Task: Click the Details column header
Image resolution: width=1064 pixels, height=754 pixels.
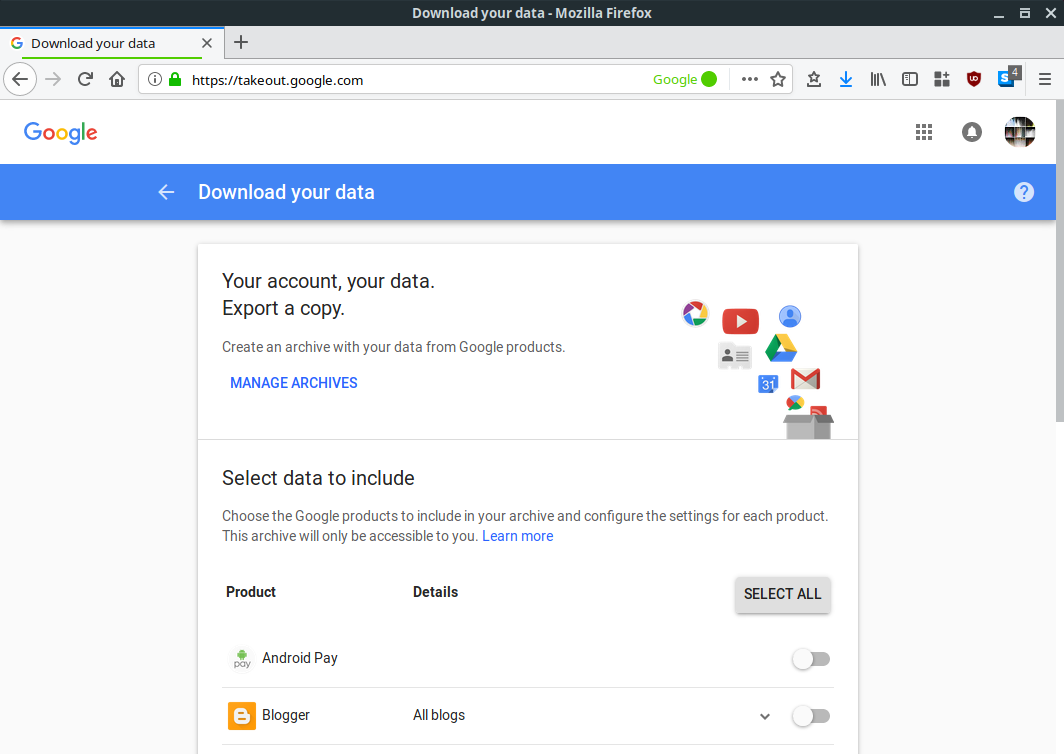Action: pyautogui.click(x=436, y=592)
